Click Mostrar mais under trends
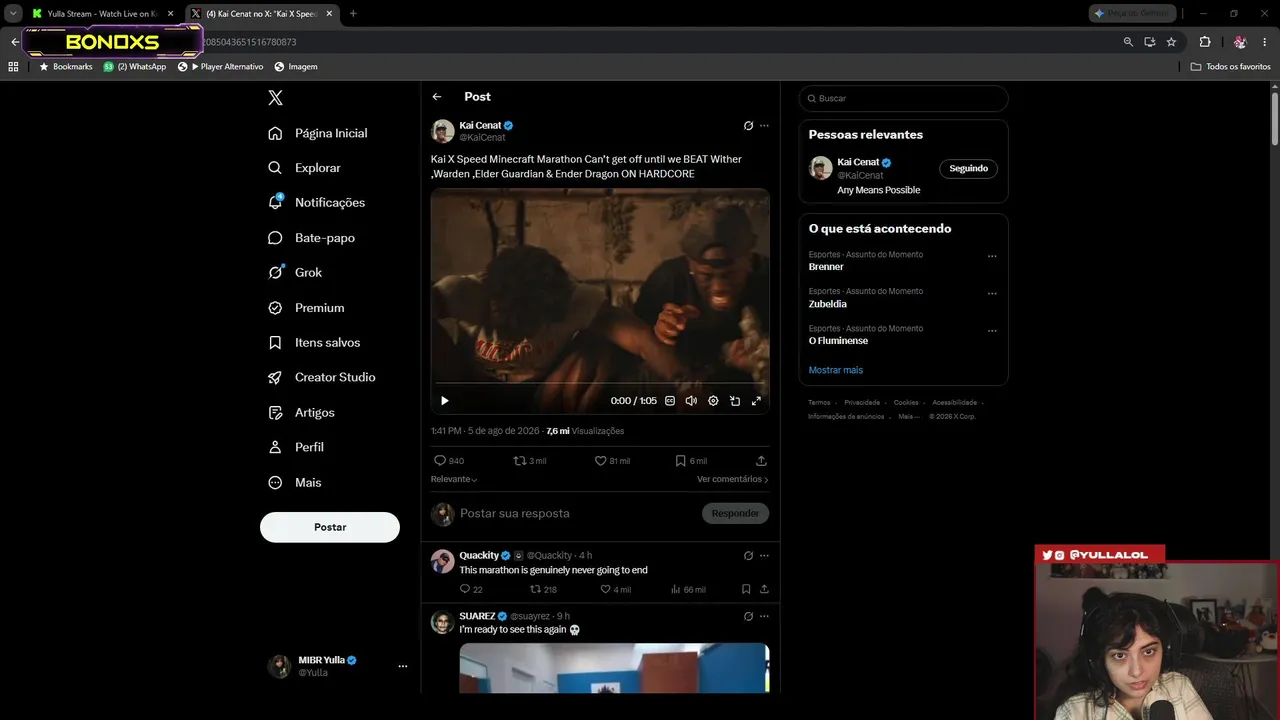Image resolution: width=1280 pixels, height=720 pixels. 836,370
